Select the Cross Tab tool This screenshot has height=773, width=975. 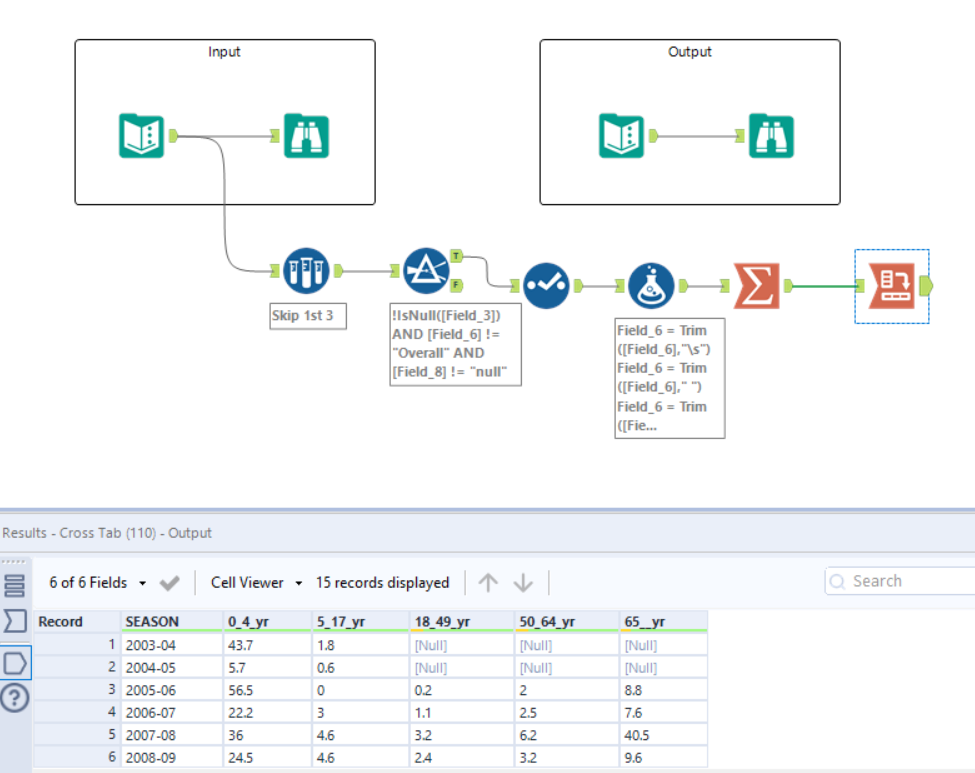892,285
